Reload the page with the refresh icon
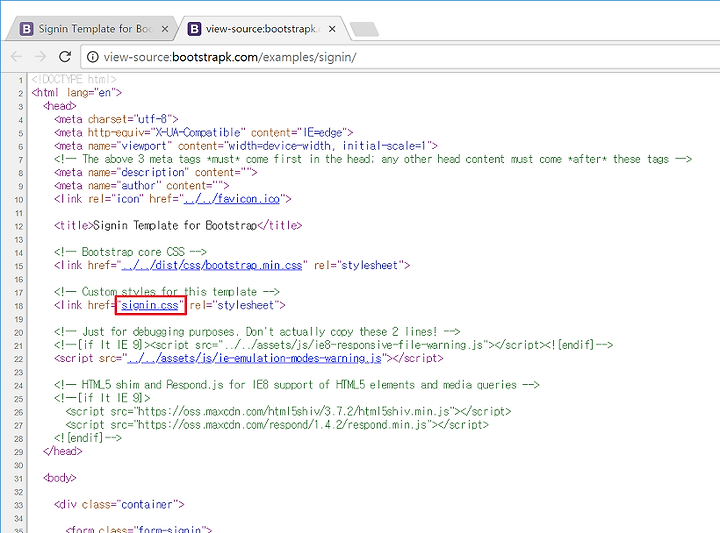Screen dimensions: 720x533 (65, 56)
